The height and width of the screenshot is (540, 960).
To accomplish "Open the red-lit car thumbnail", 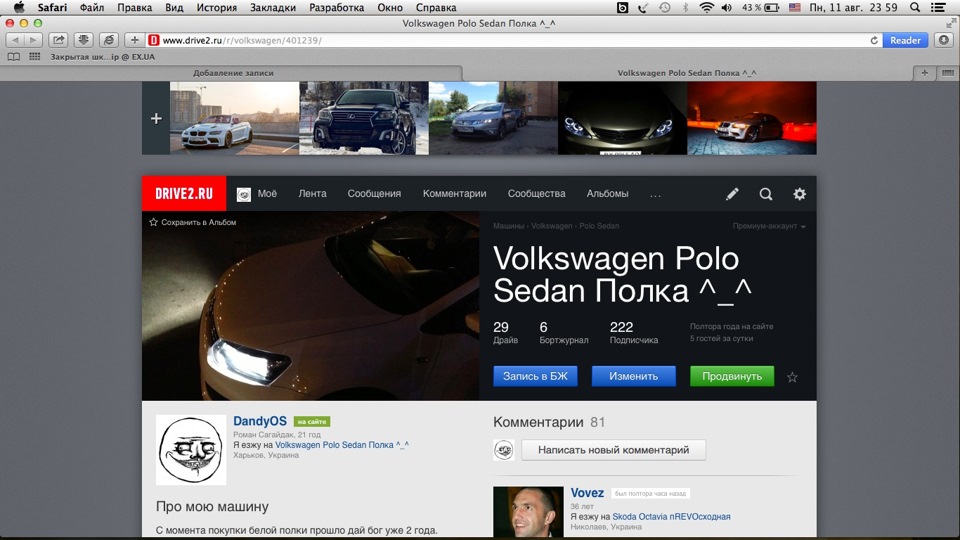I will pyautogui.click(x=752, y=118).
